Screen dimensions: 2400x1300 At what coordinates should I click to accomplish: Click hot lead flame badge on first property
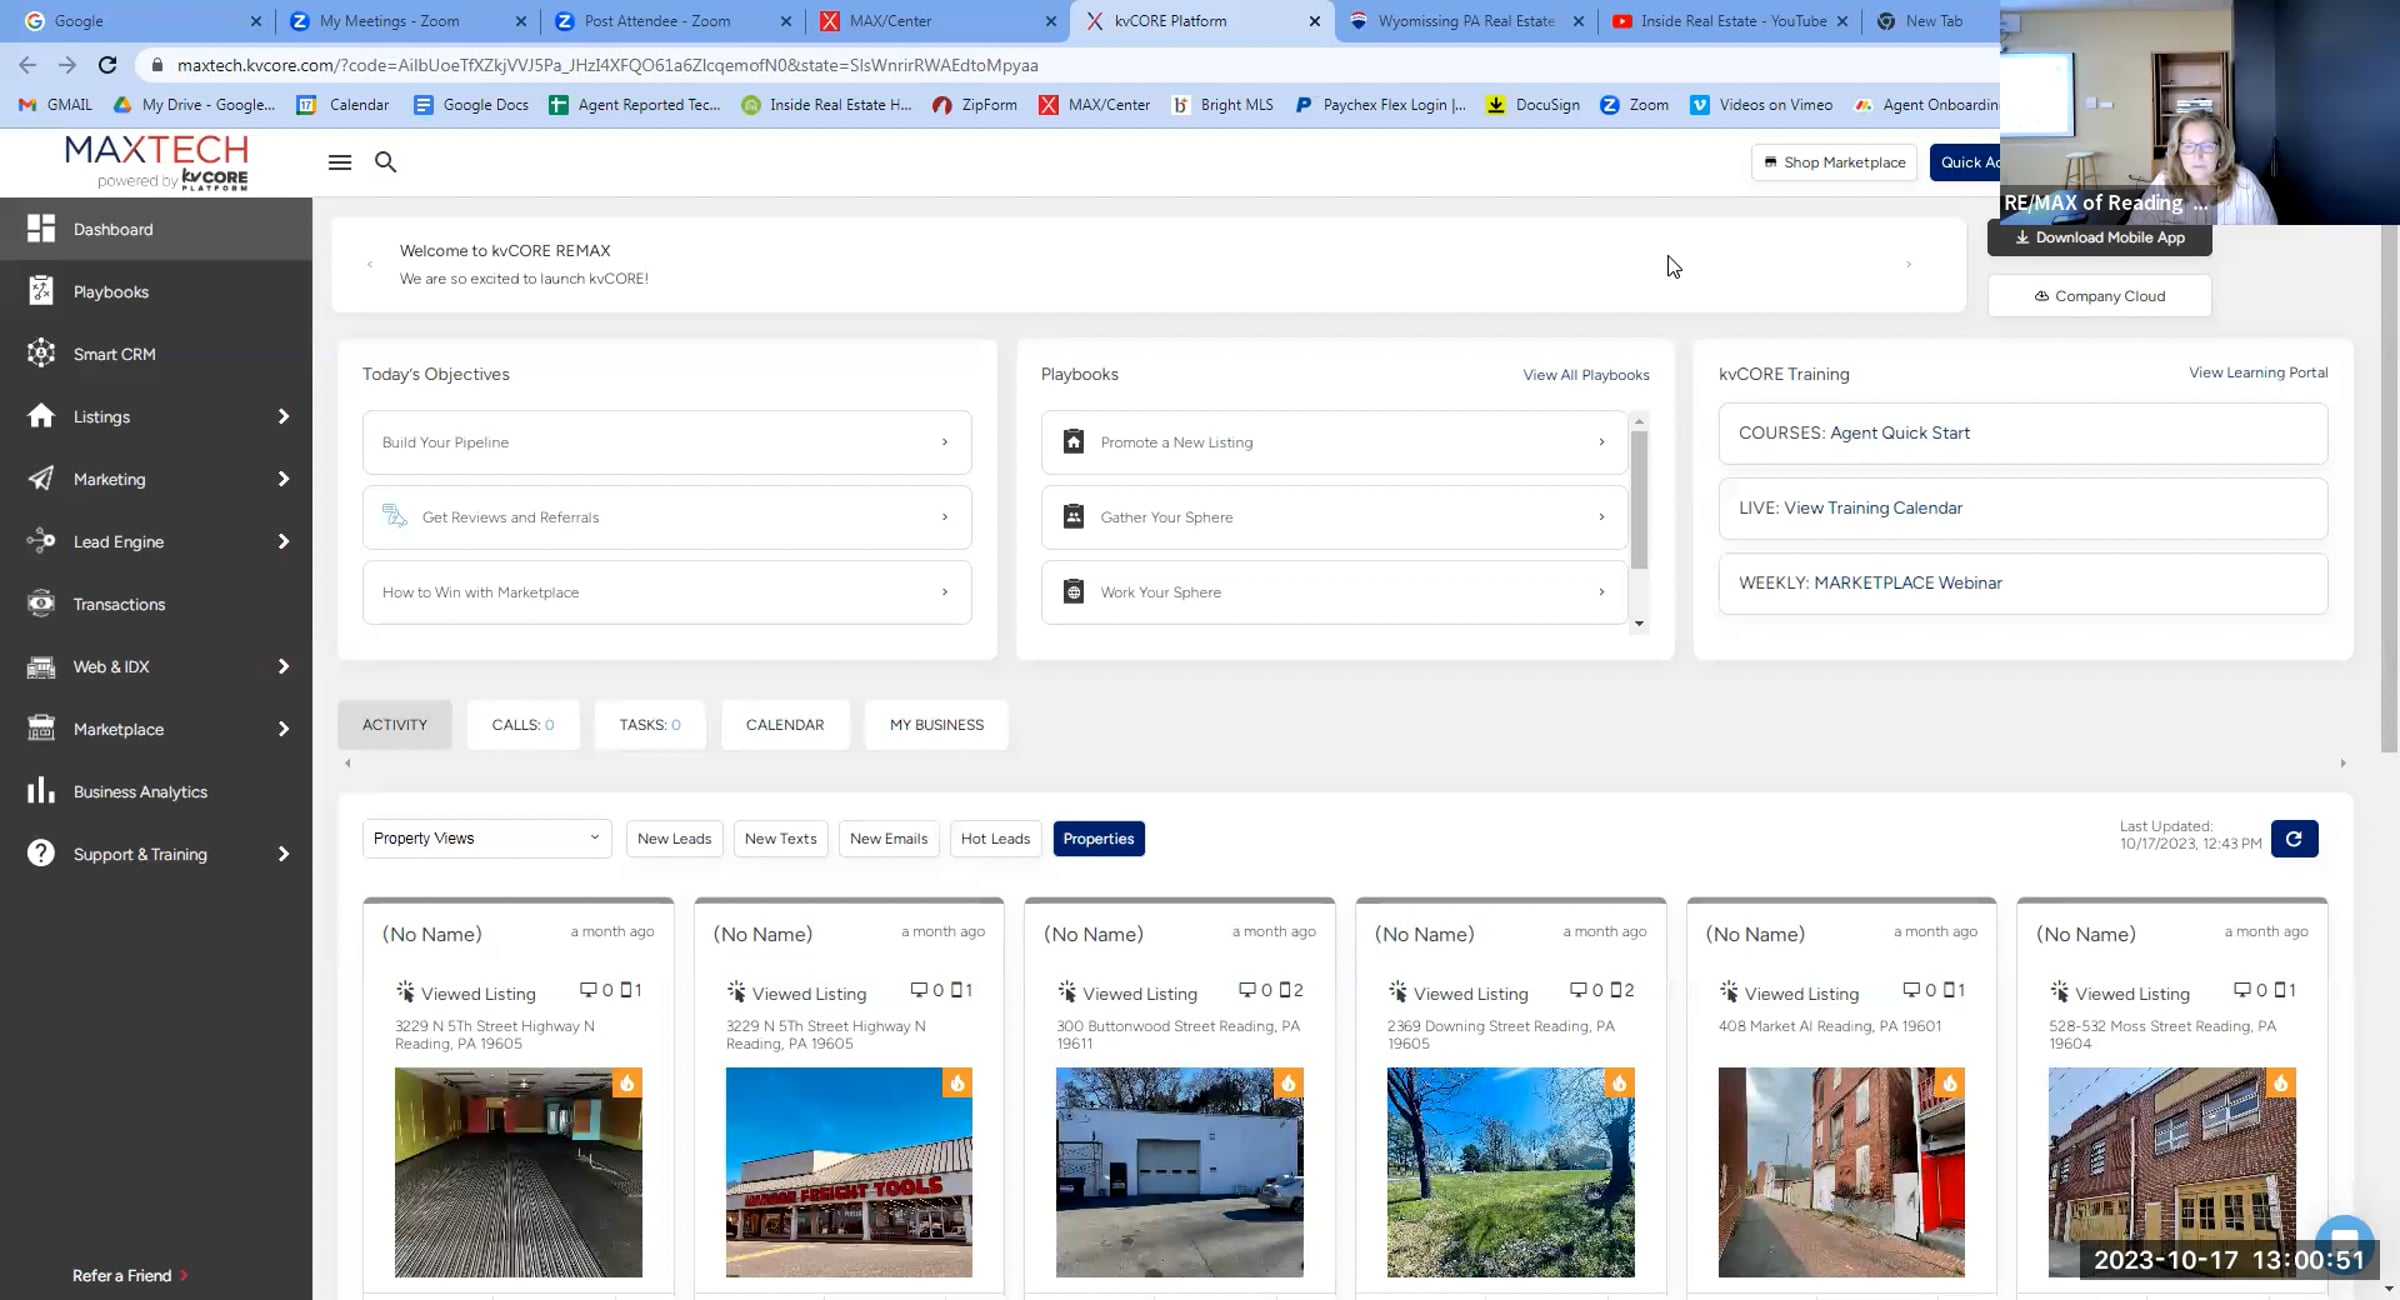point(627,1083)
